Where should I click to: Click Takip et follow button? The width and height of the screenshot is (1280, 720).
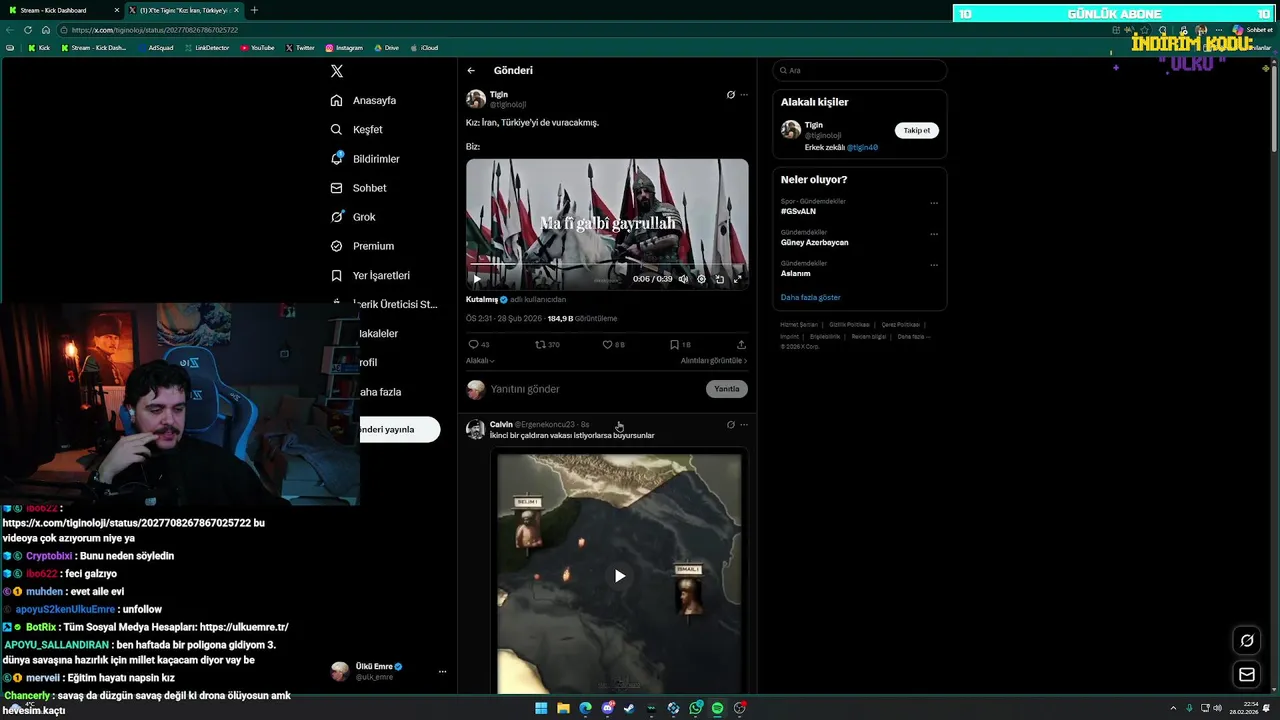917,131
